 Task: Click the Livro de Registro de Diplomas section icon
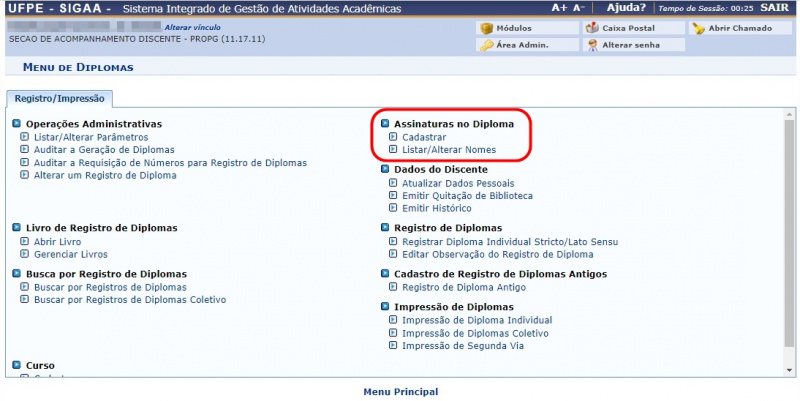(17, 228)
